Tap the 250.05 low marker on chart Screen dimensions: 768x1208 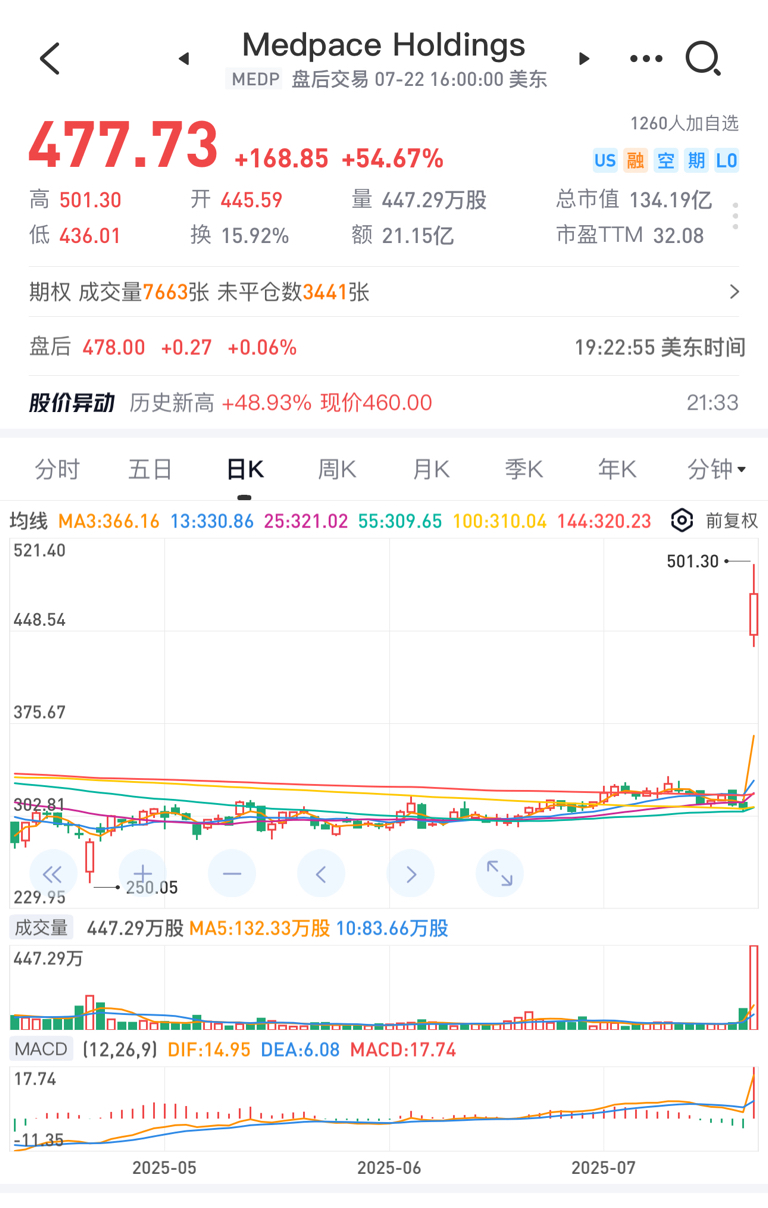pyautogui.click(x=150, y=887)
